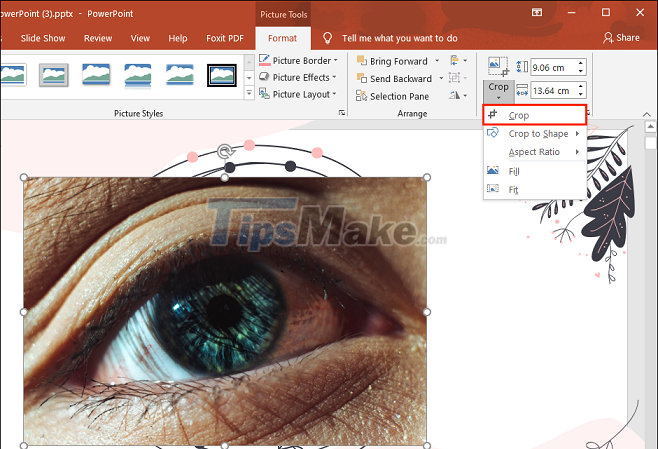
Task: Select the fifth picture style thumbnail
Action: (180, 74)
